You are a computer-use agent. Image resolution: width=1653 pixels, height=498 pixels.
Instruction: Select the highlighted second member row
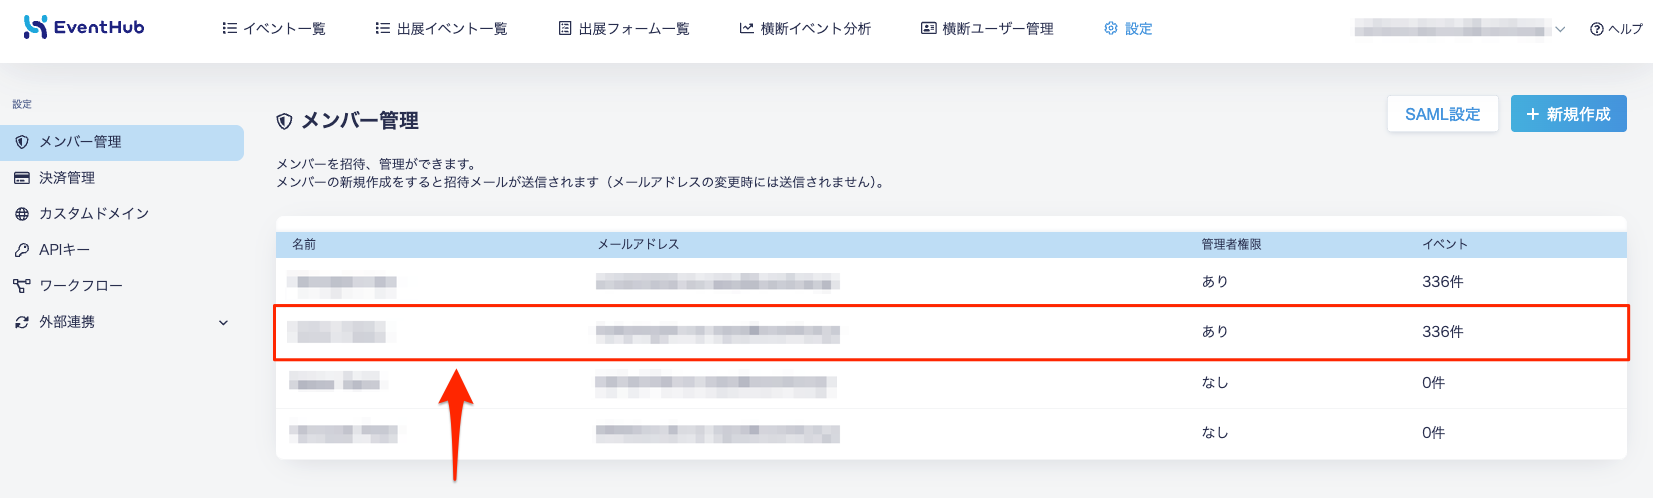951,332
